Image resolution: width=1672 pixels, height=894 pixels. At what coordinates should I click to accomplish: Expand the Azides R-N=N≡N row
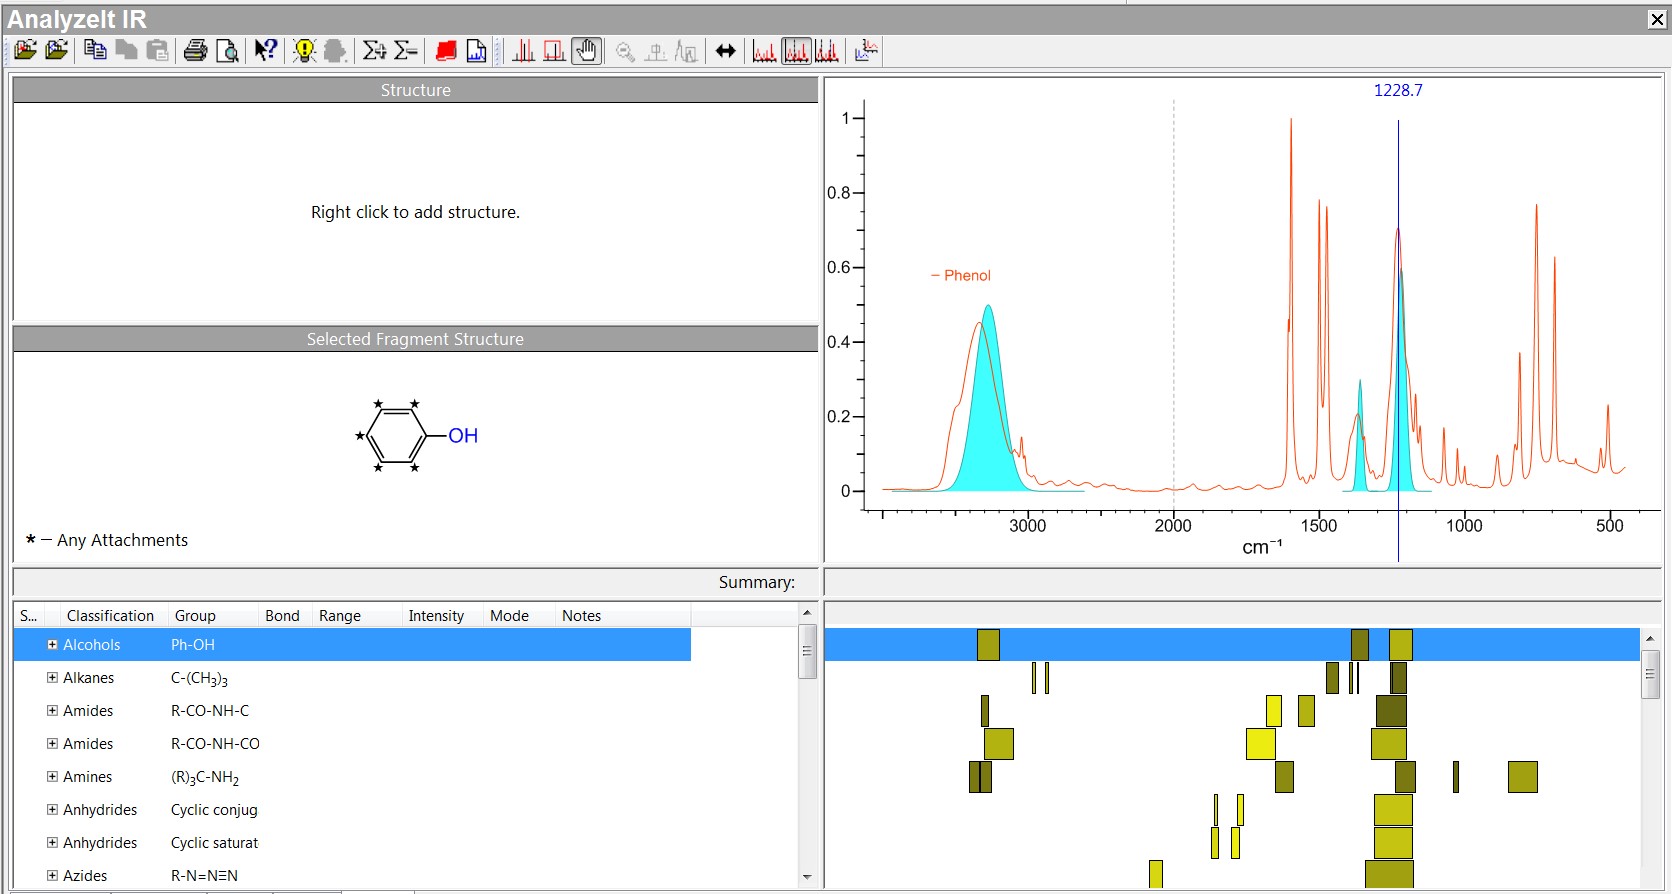52,876
